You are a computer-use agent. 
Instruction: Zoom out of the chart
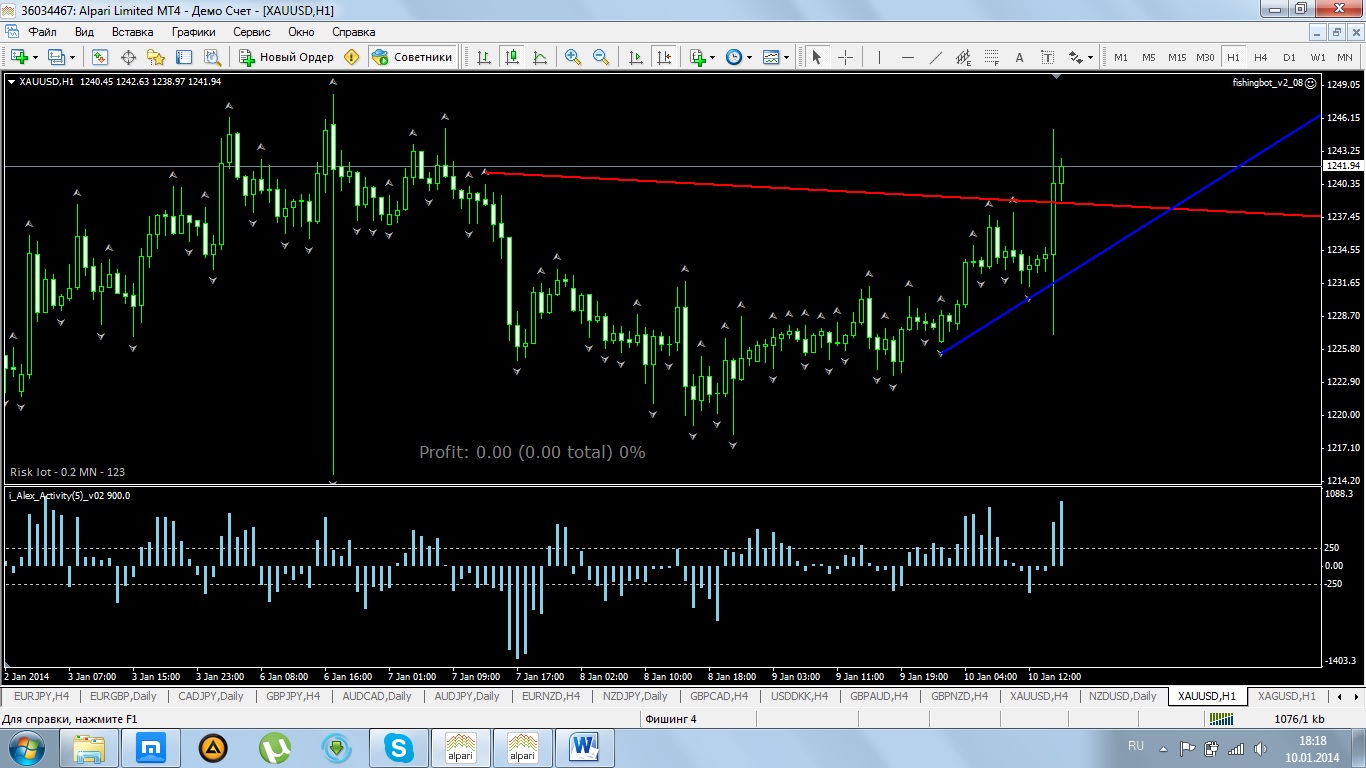[x=601, y=57]
